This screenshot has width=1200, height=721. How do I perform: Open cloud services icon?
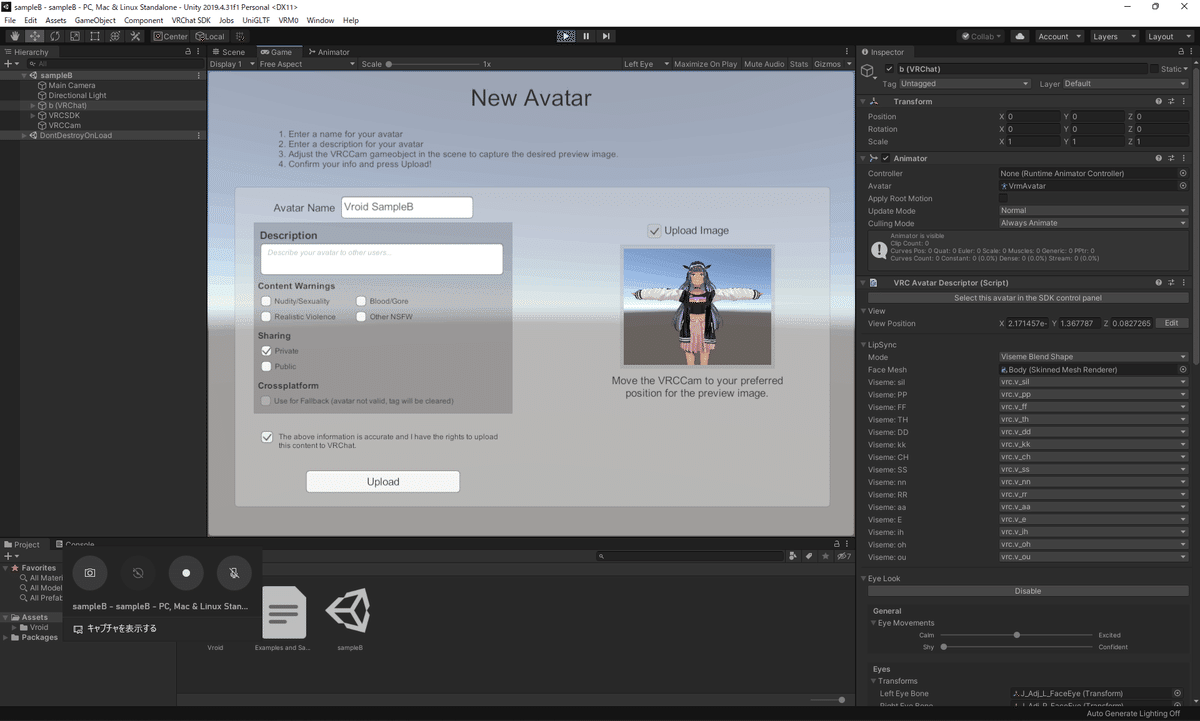[1020, 36]
